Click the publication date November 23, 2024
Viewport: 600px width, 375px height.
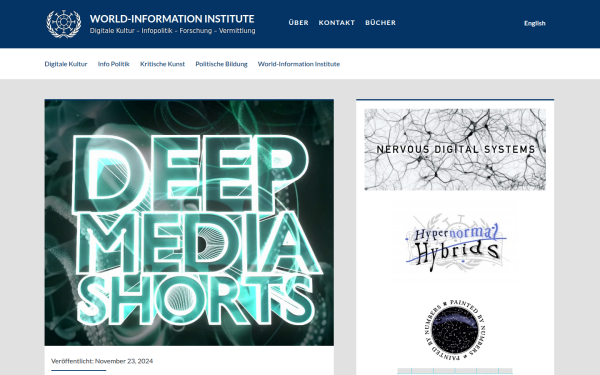pyautogui.click(x=124, y=361)
